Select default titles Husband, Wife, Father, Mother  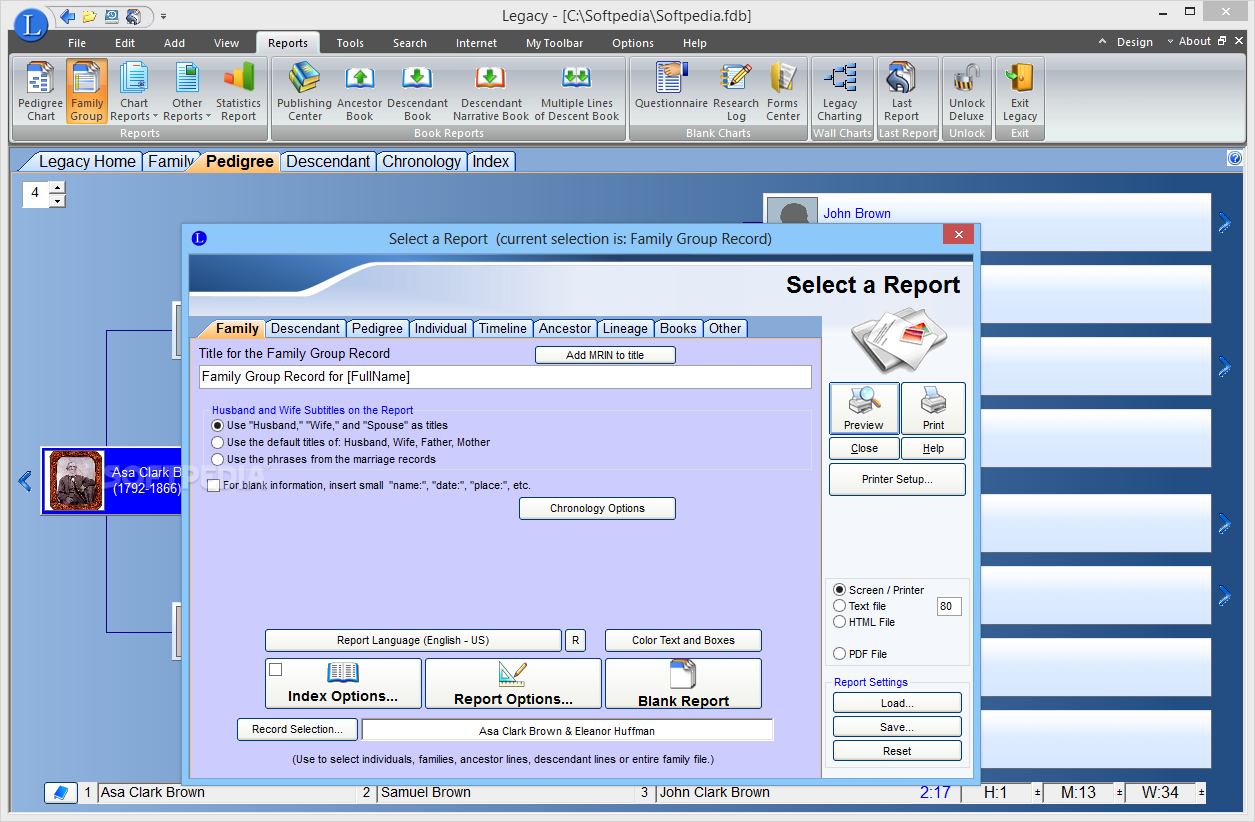217,442
